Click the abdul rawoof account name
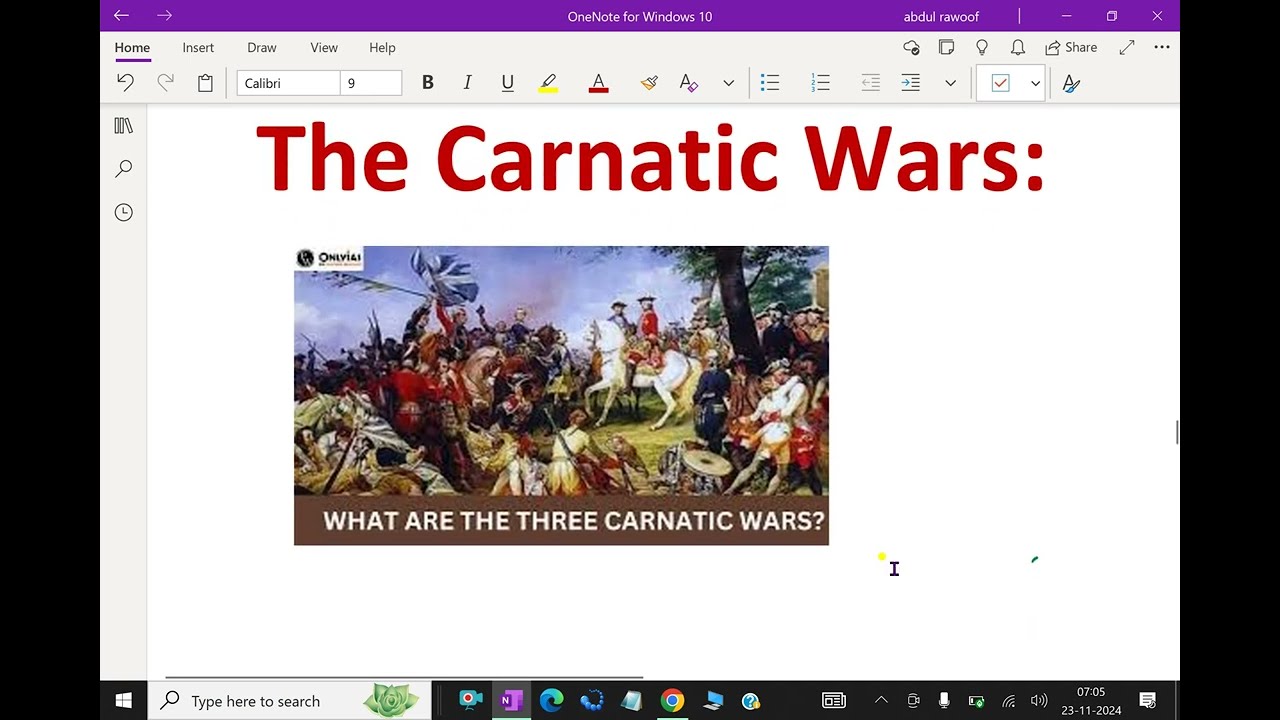Viewport: 1280px width, 720px height. coord(941,16)
